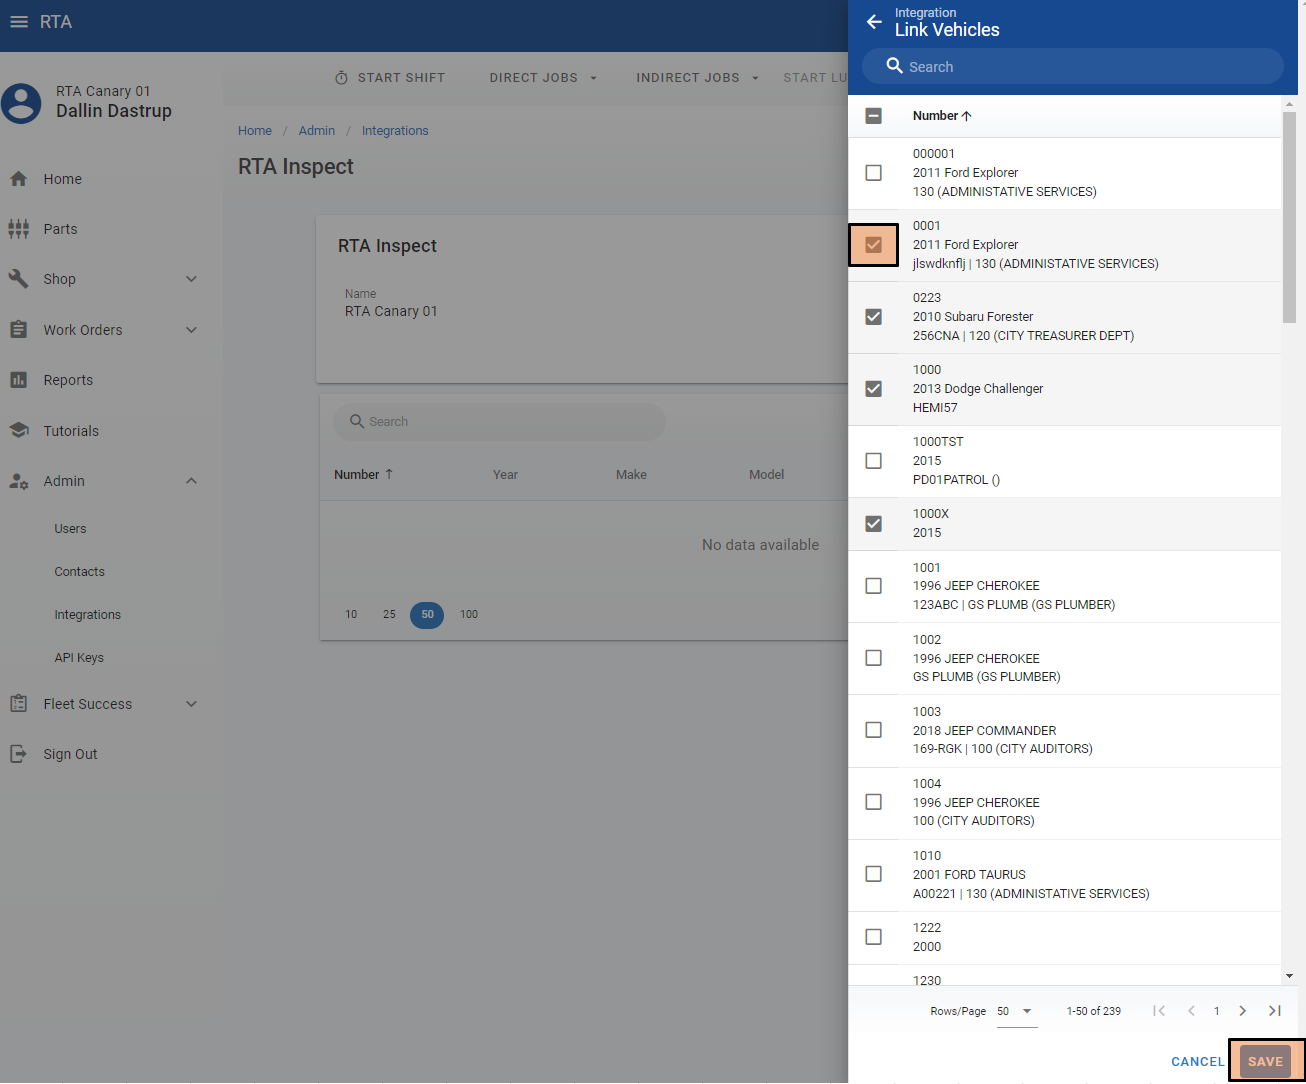Go to next page of vehicles
The image size is (1306, 1084).
pyautogui.click(x=1242, y=1011)
